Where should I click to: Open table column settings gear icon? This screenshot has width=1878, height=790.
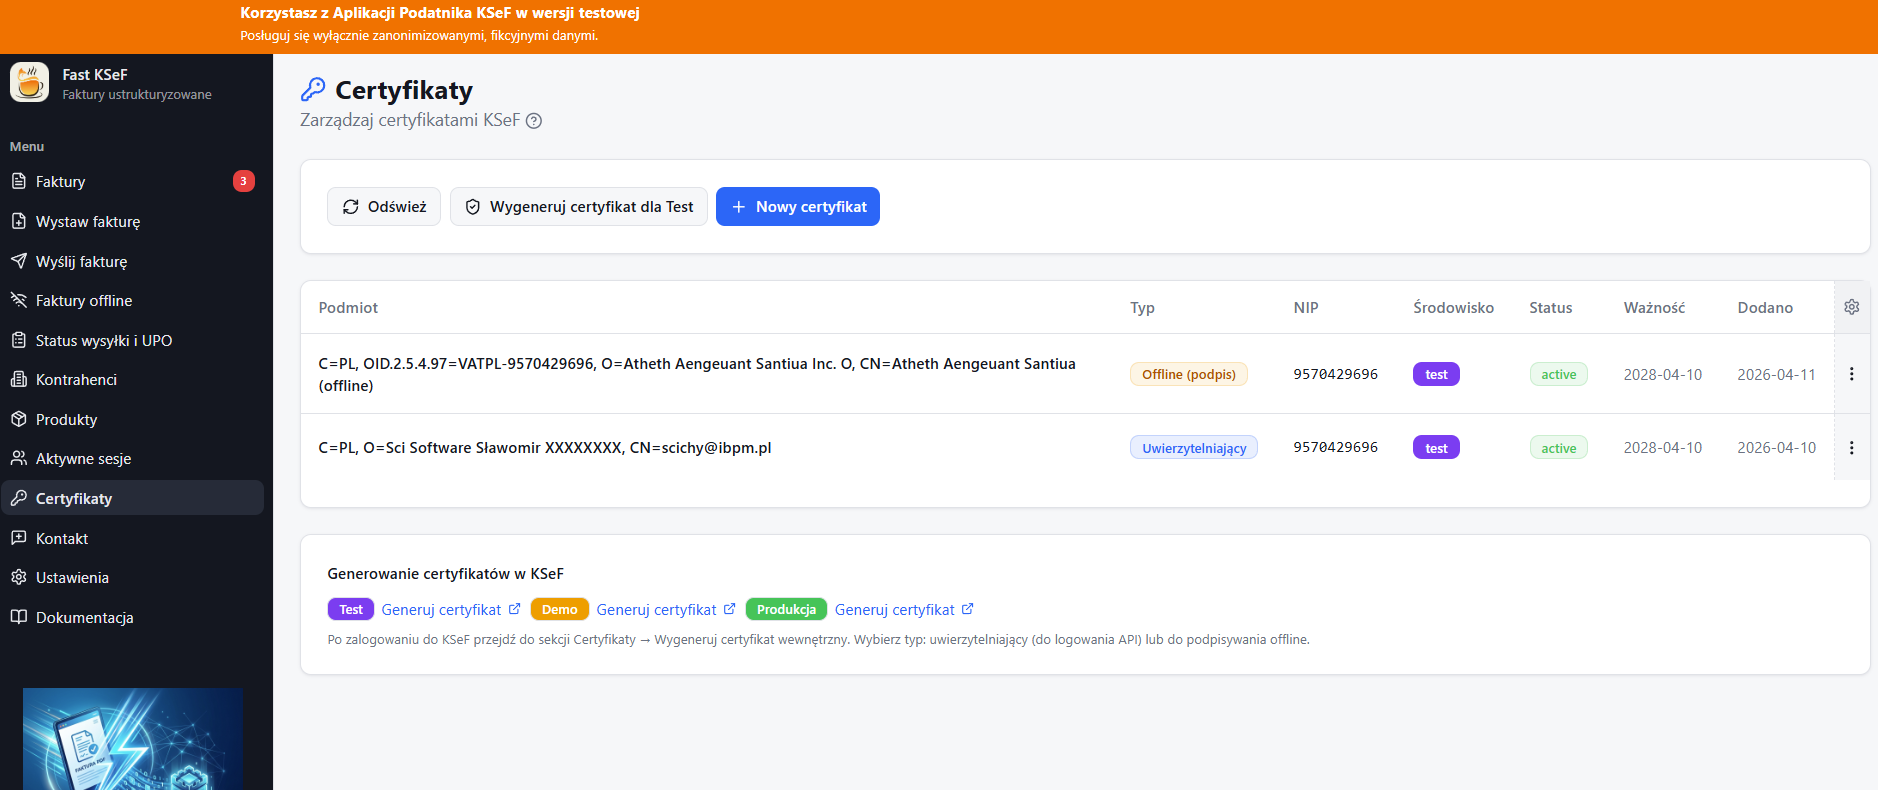click(x=1851, y=307)
